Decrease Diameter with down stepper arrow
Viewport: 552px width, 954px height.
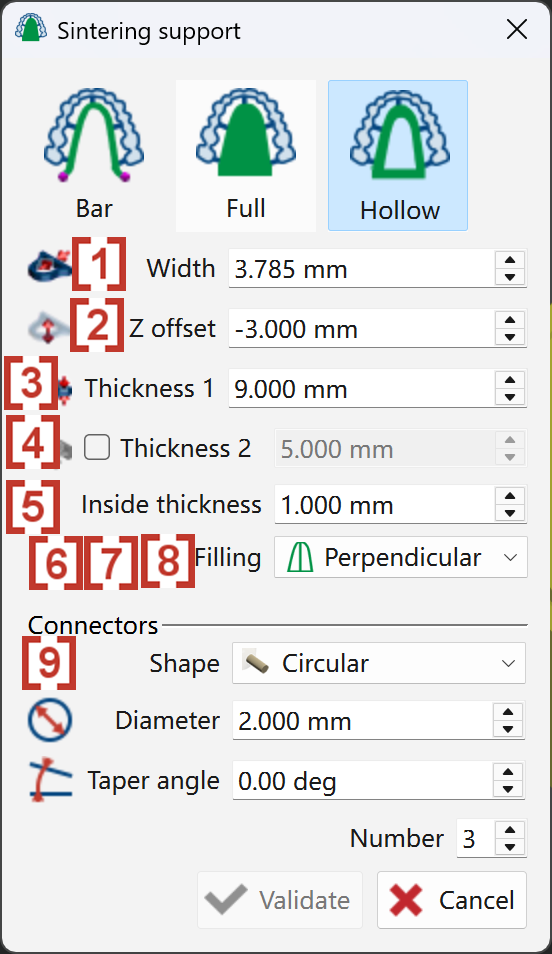point(508,729)
